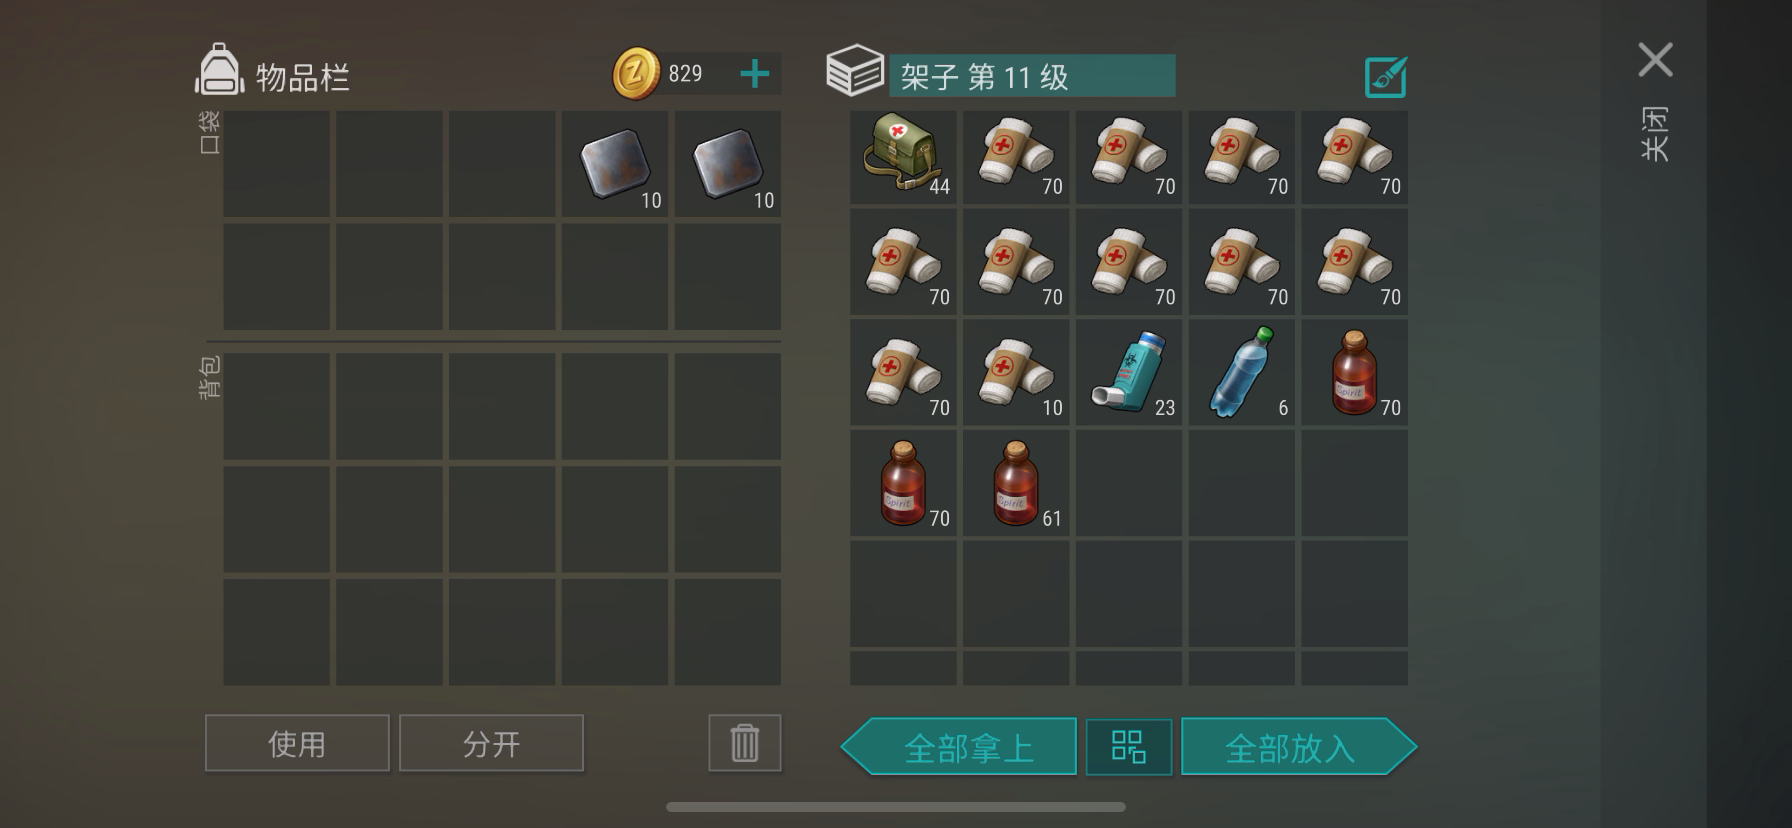Click the gold coin balance icon
This screenshot has height=828, width=1792.
[636, 74]
